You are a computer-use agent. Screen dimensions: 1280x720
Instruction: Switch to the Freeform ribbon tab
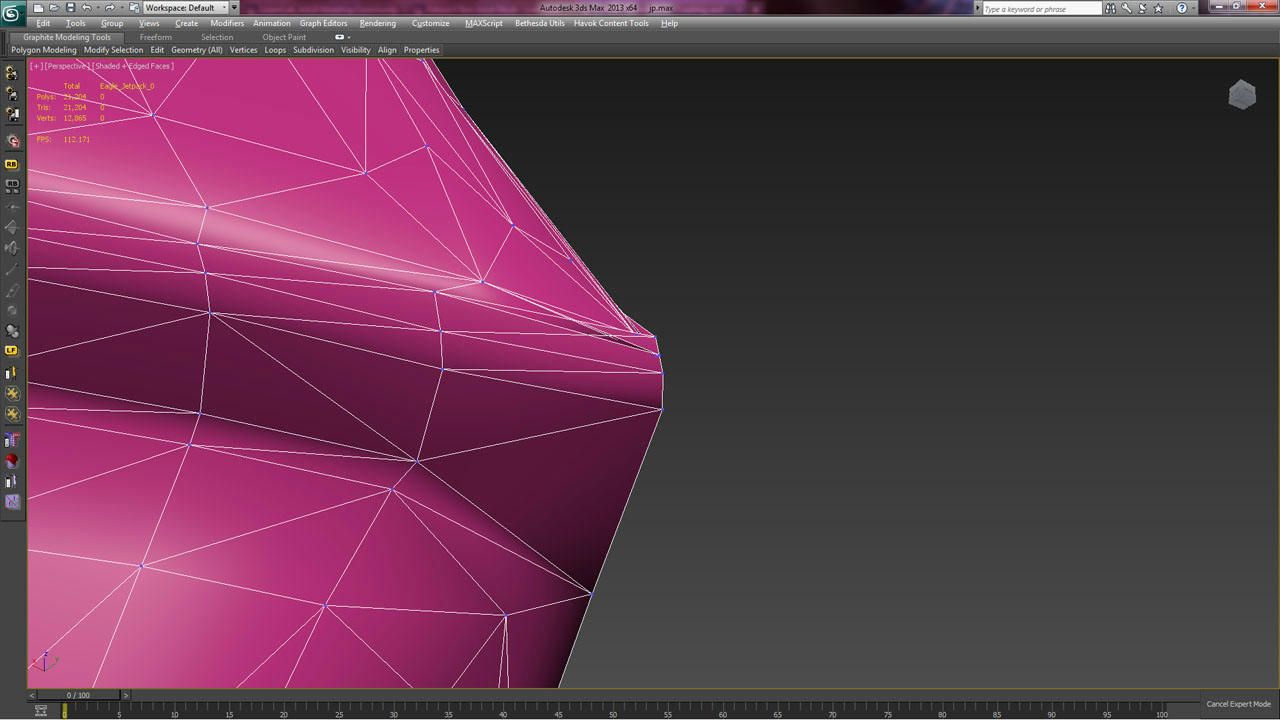point(156,37)
